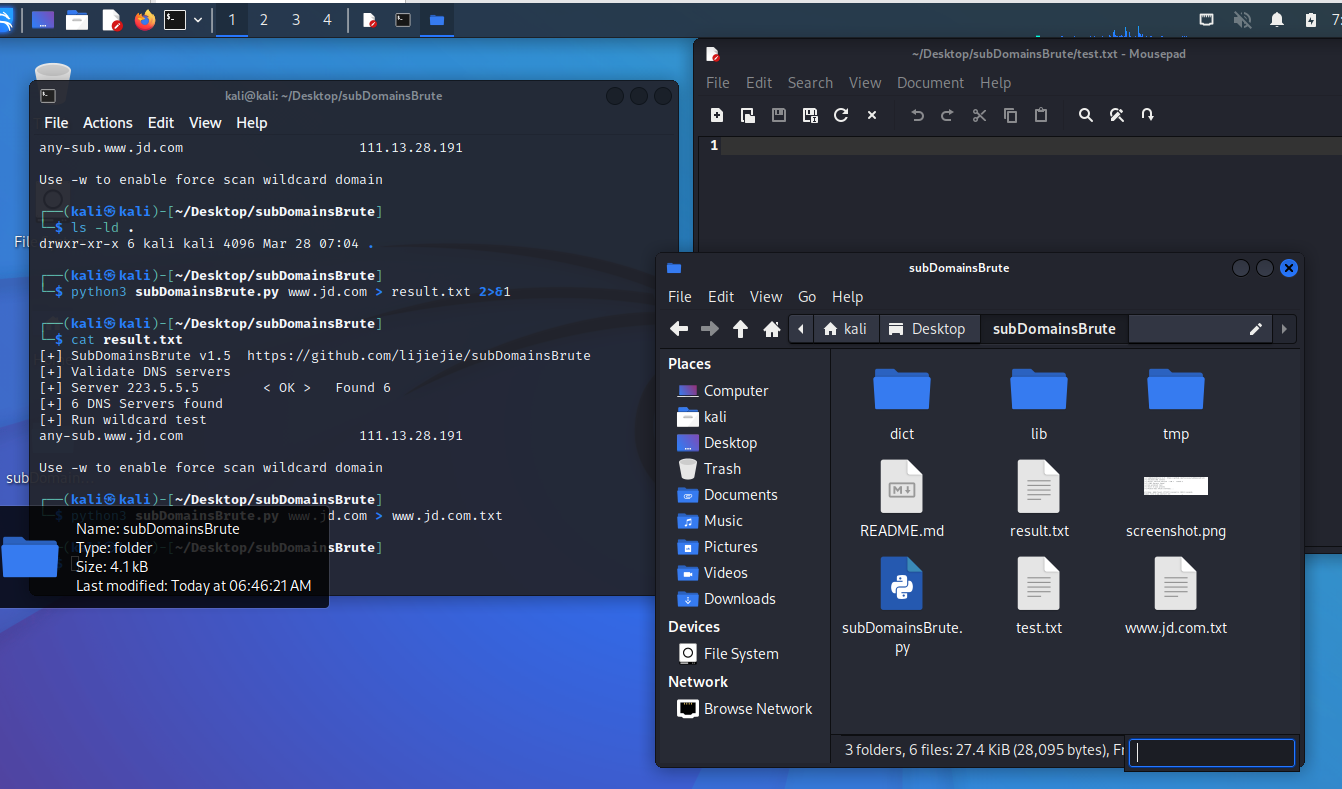
Task: Open the terminal's Help menu
Action: click(x=252, y=122)
